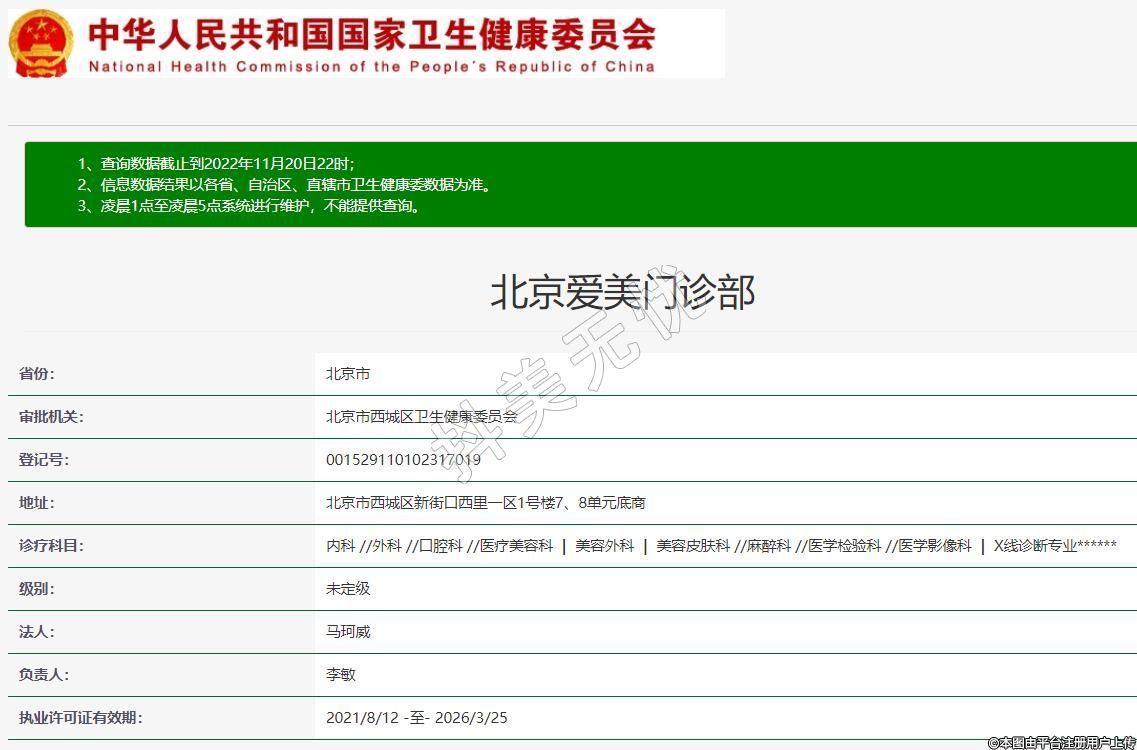The height and width of the screenshot is (750, 1137).
Task: Click the 未定级 level value
Action: coord(348,589)
